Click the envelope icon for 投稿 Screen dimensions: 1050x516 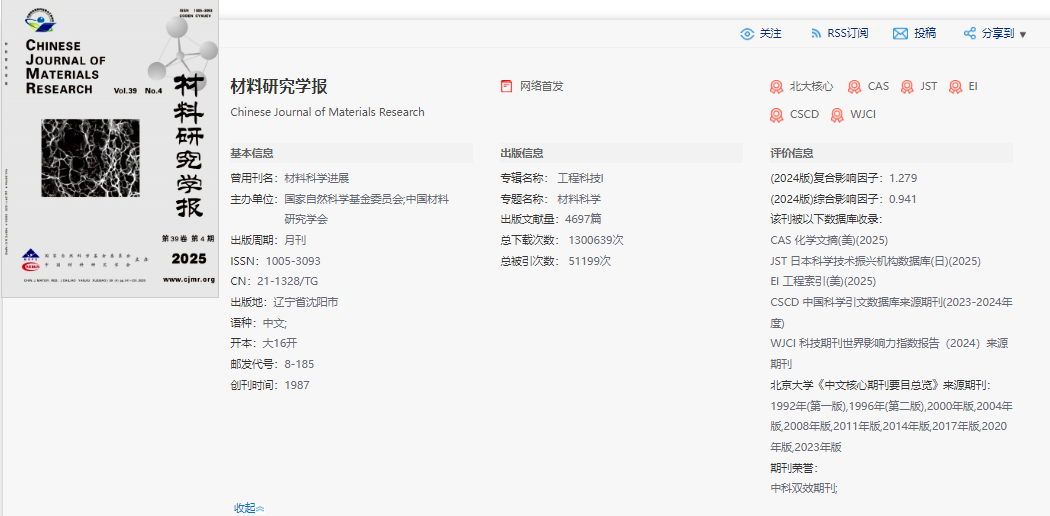900,34
